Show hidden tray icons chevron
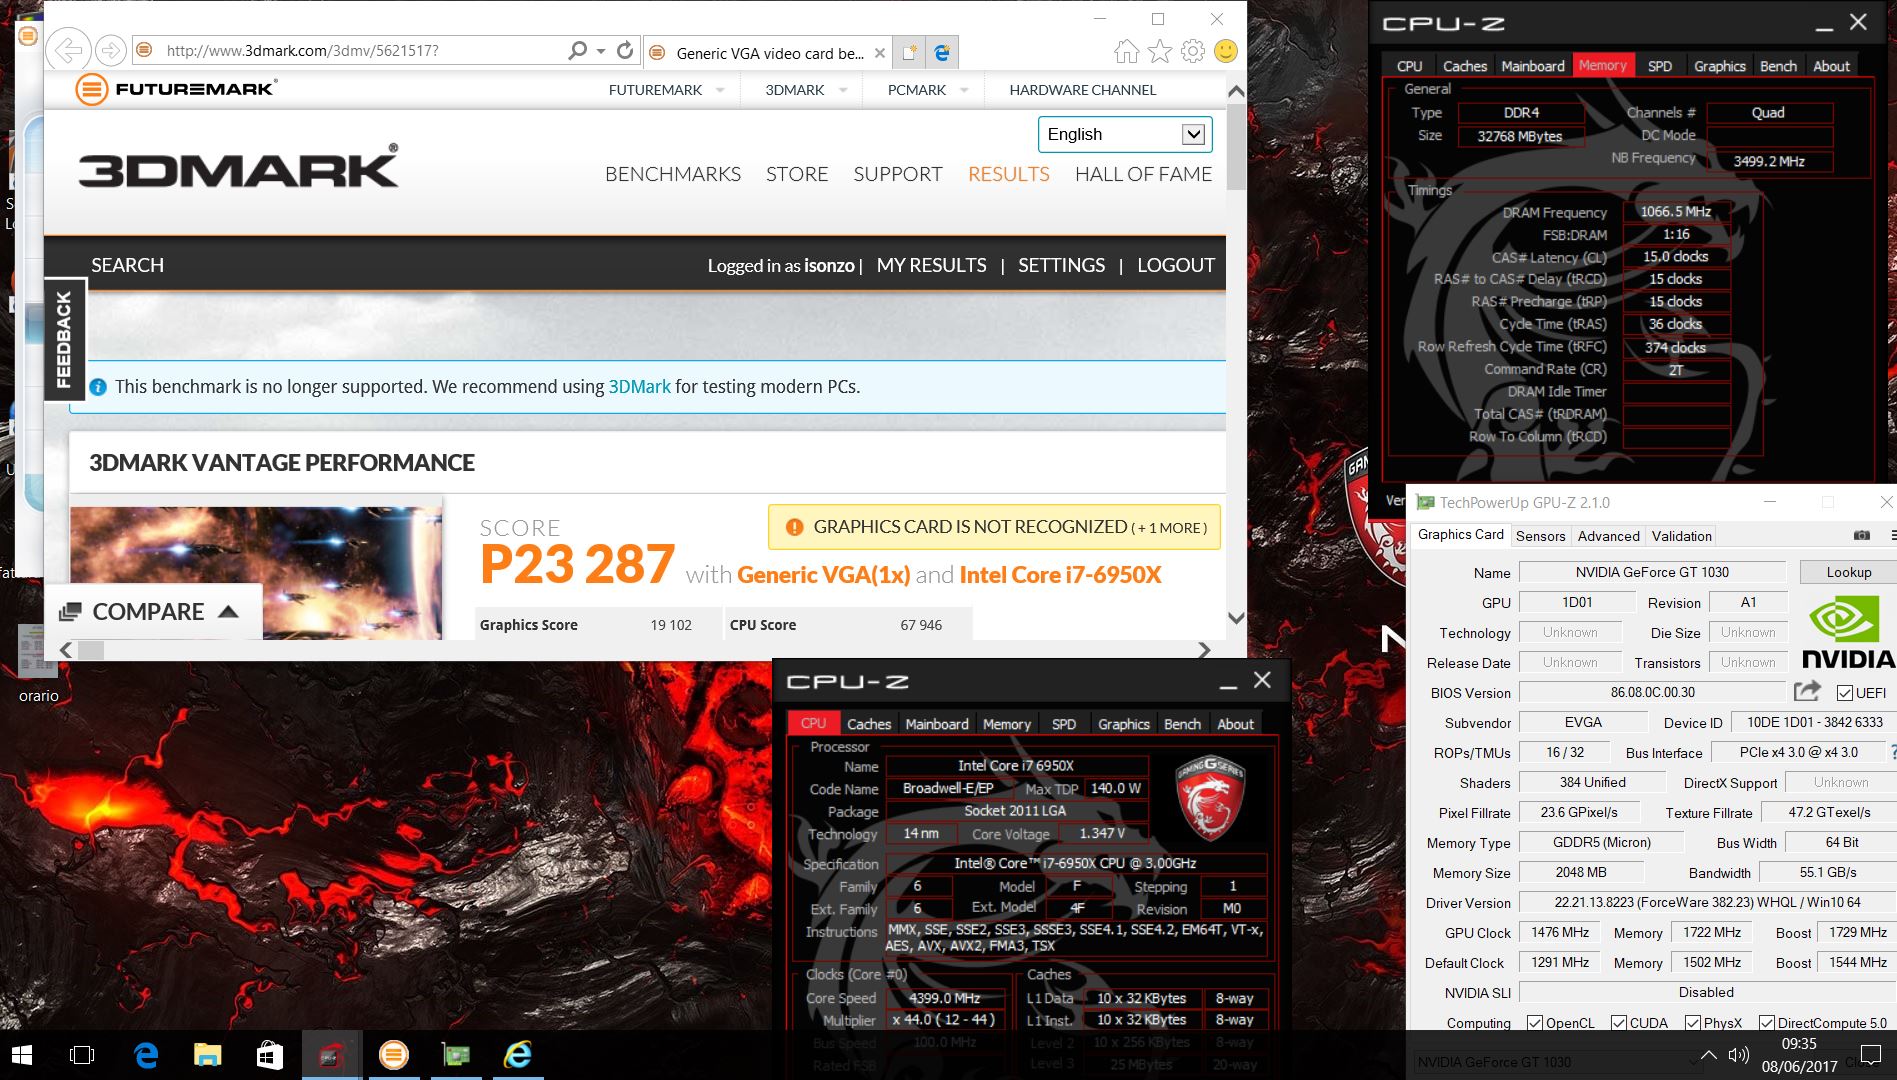The width and height of the screenshot is (1897, 1080). point(1709,1055)
